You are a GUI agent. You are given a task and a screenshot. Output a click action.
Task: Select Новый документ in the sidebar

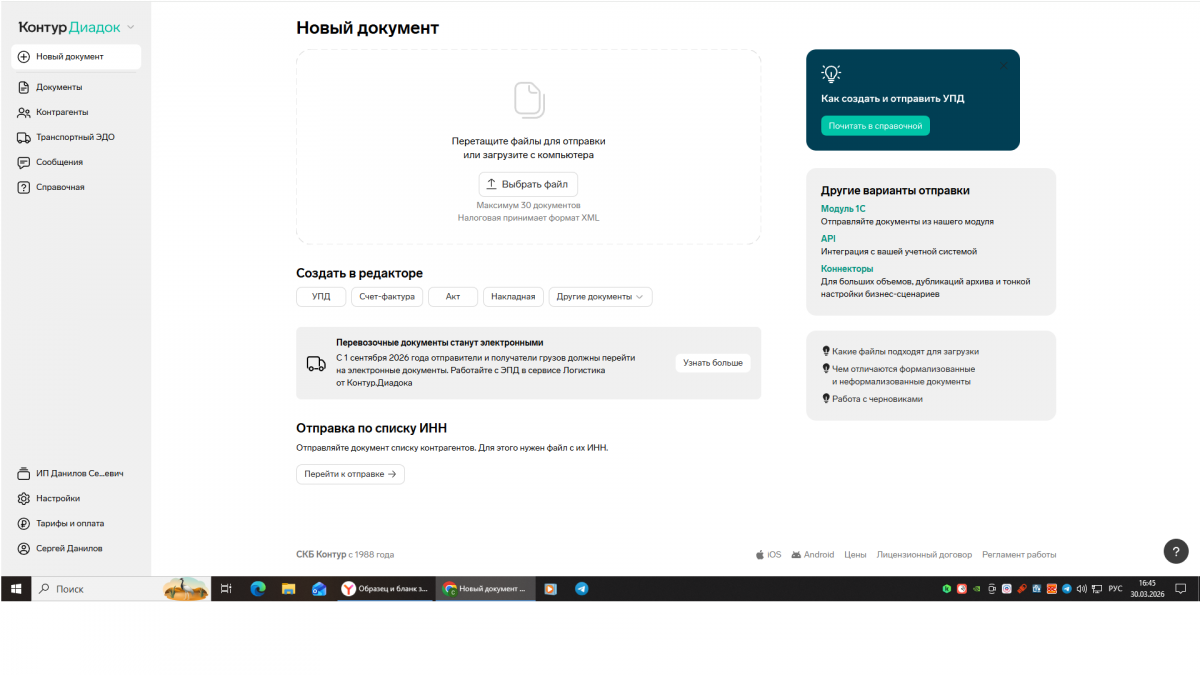(76, 57)
